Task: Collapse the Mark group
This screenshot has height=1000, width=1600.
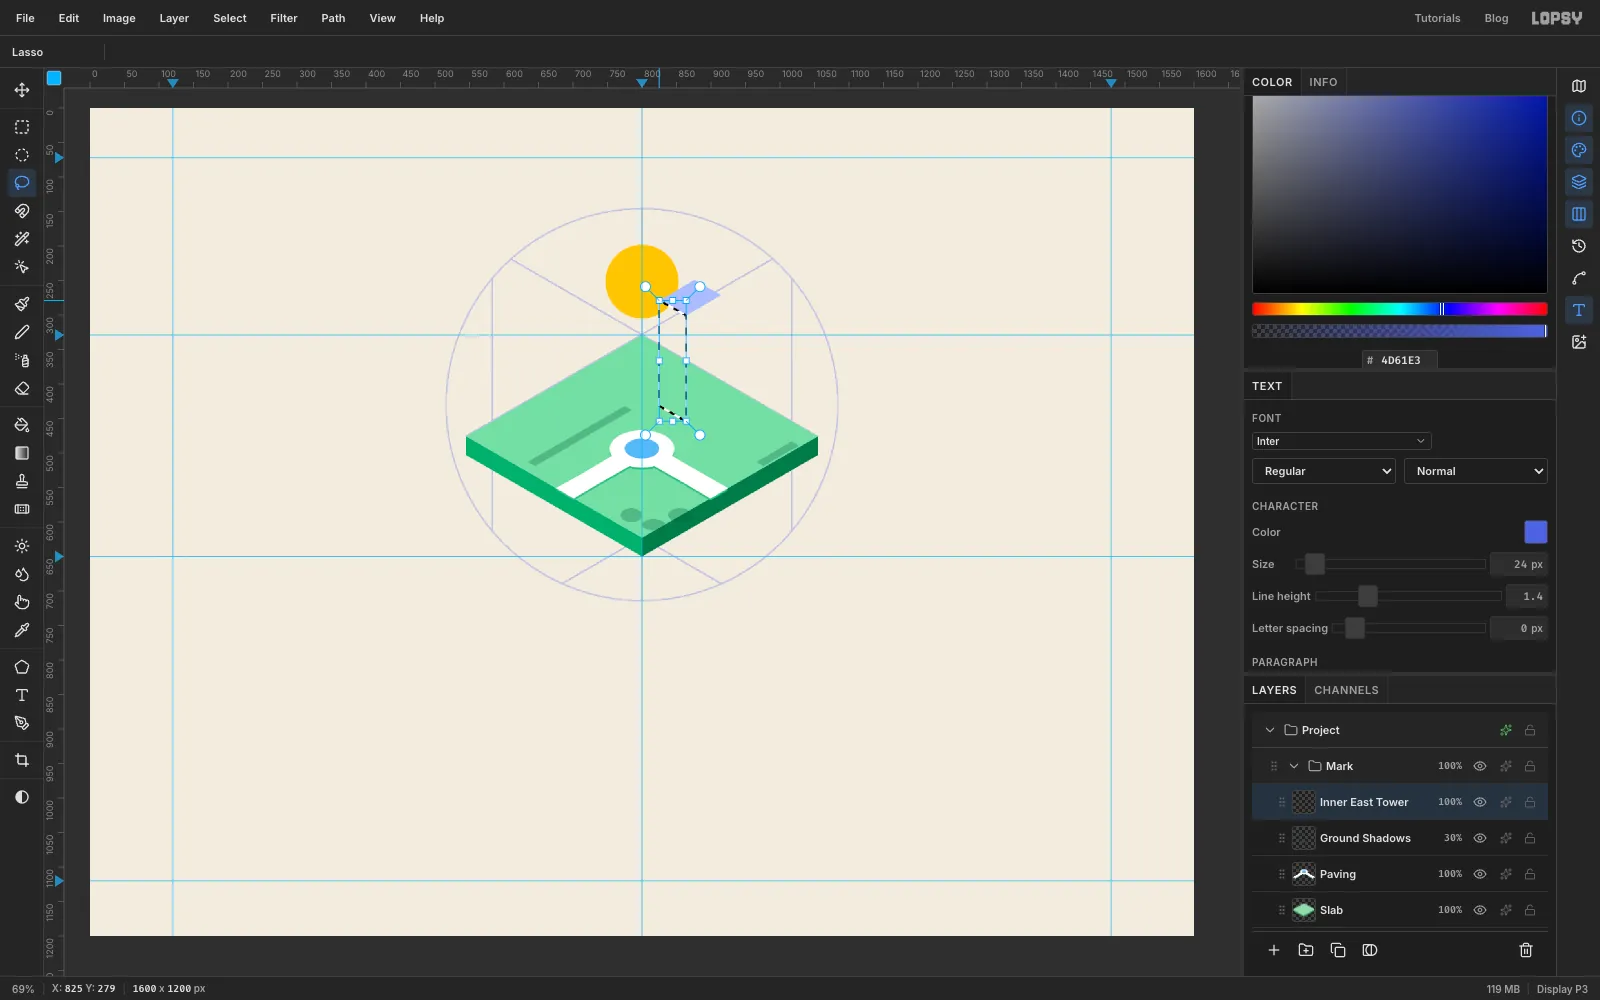Action: click(1294, 766)
